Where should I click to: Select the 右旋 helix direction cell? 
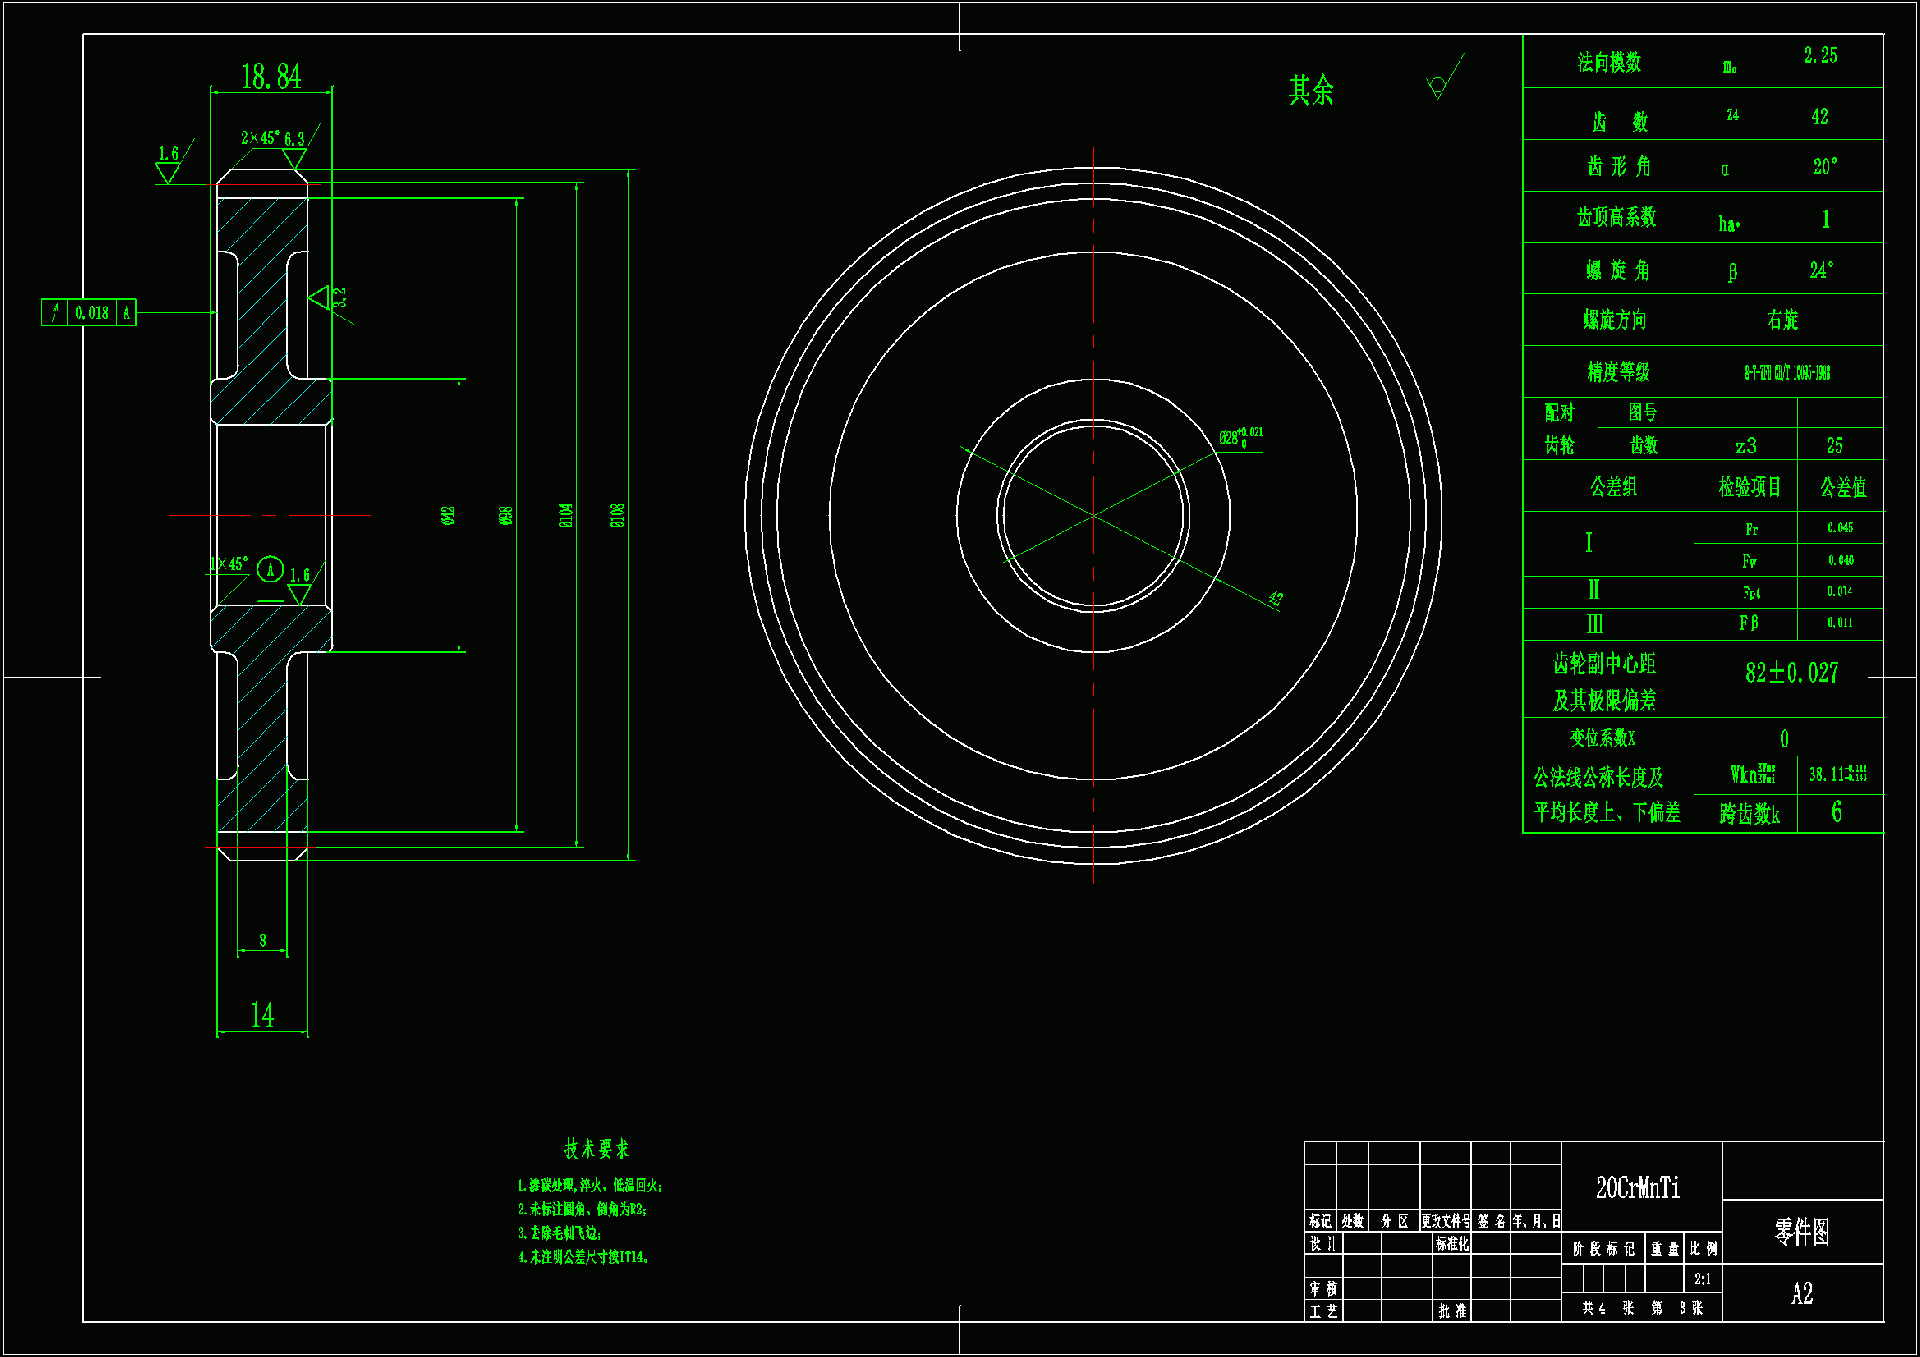(x=1782, y=320)
